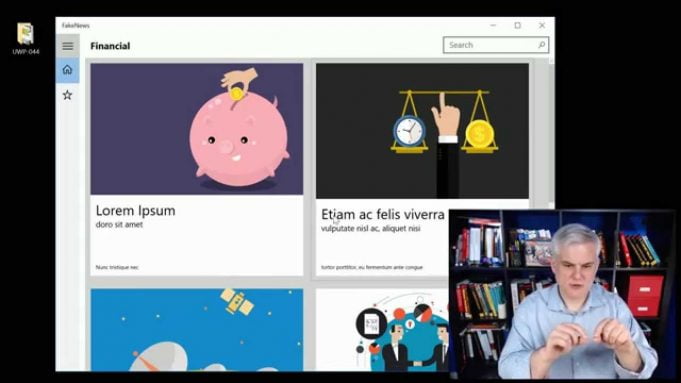Screen dimensions: 681x383
Task: Open the balance scale article image
Action: (x=422, y=131)
